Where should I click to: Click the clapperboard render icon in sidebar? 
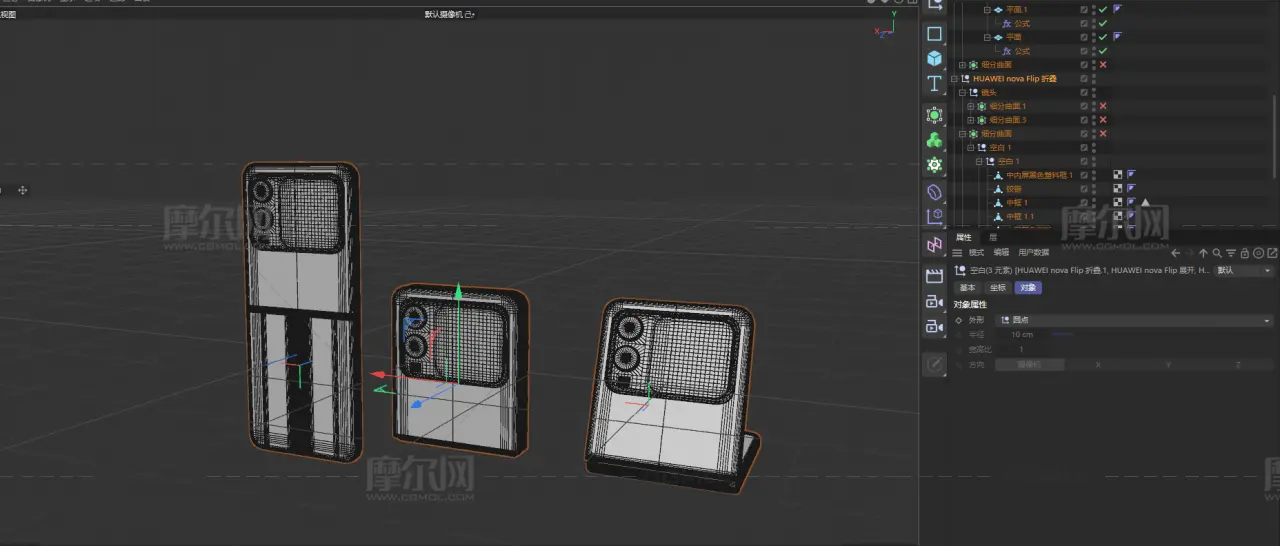(934, 276)
